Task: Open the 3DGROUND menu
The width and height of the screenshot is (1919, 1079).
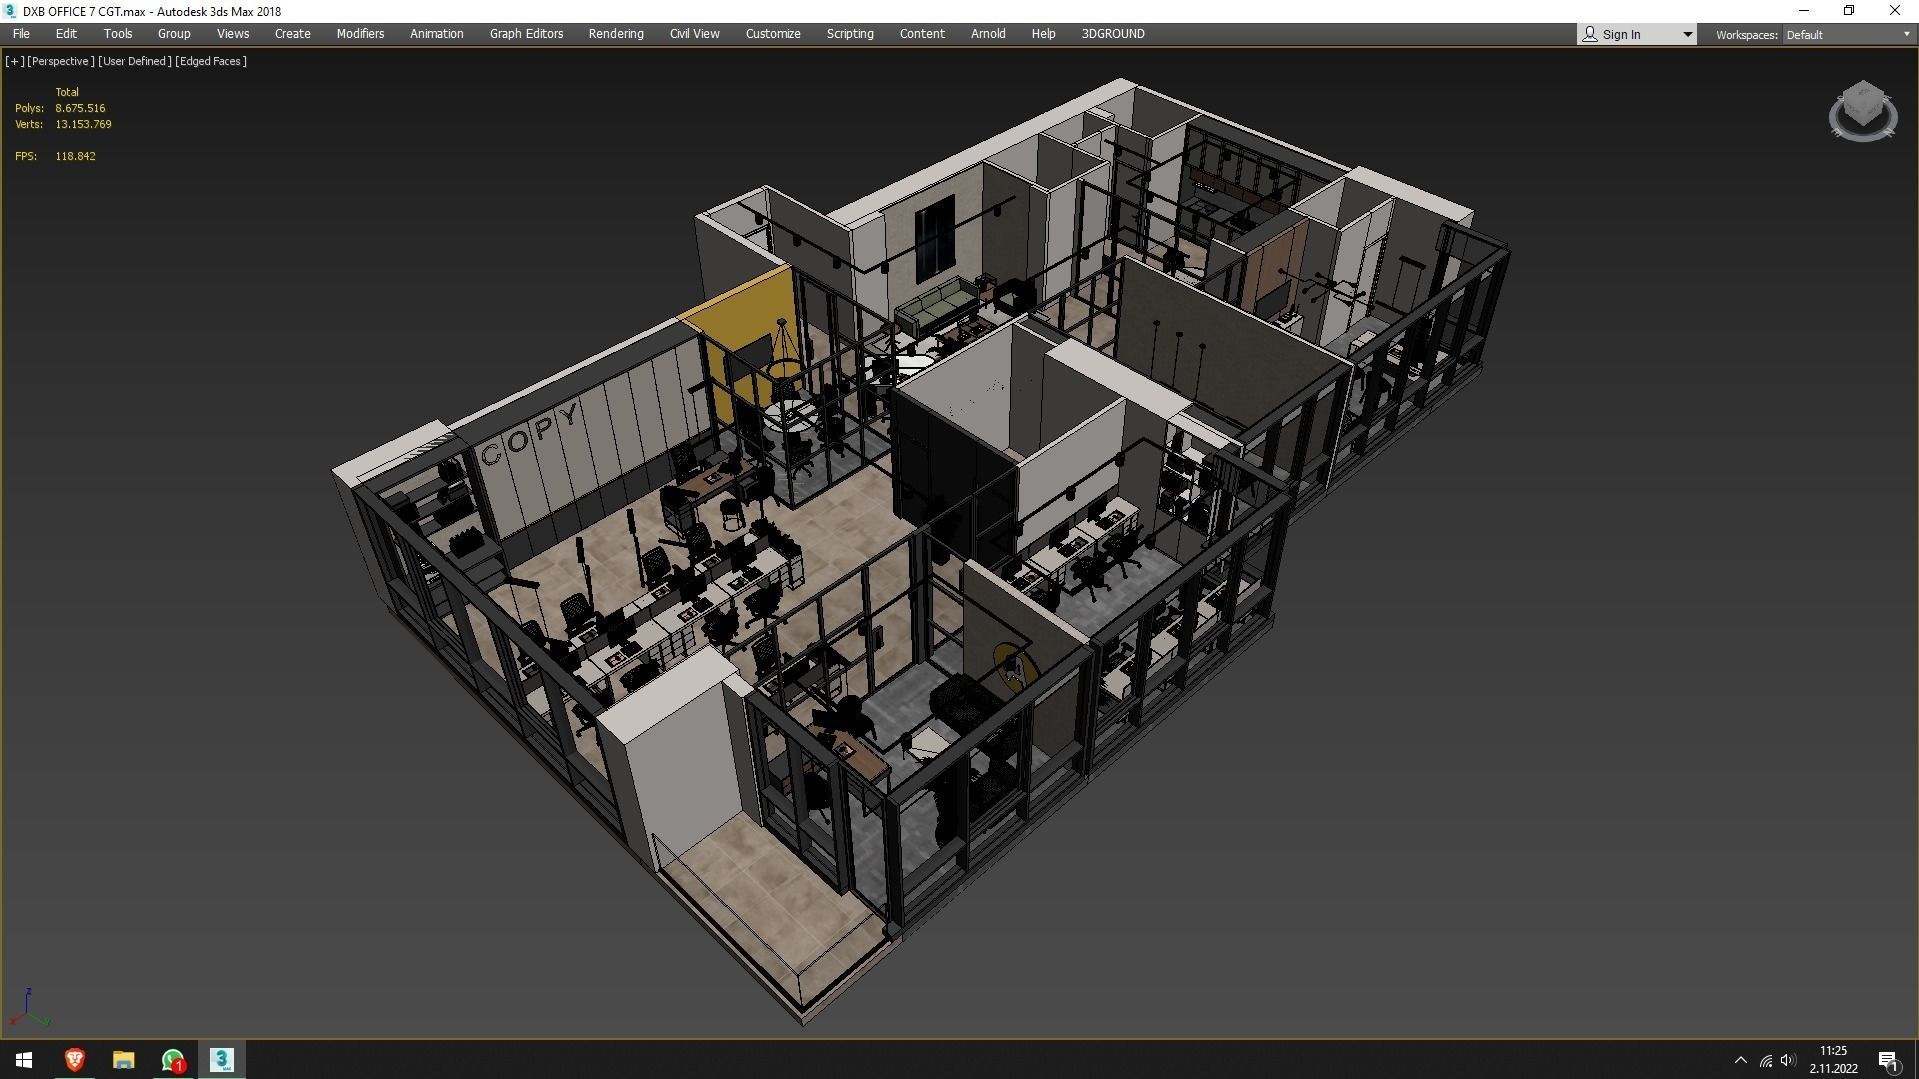Action: tap(1113, 34)
